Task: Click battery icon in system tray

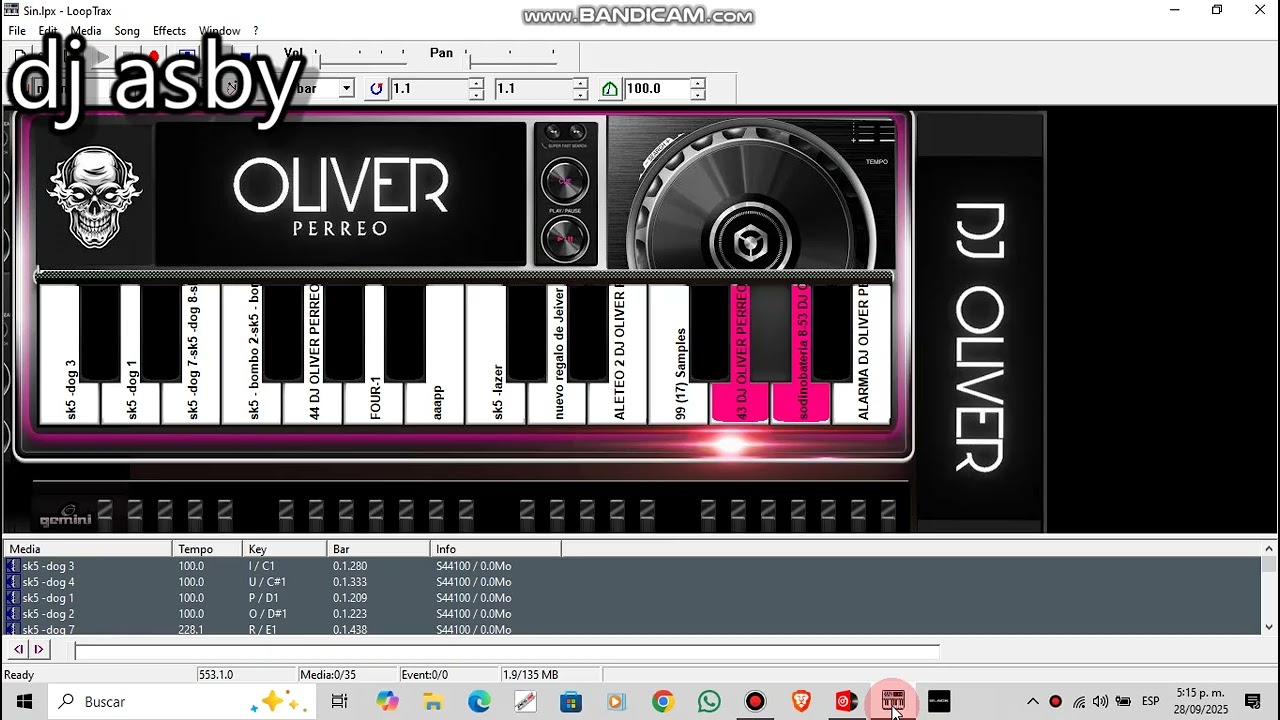Action: pyautogui.click(x=1123, y=702)
